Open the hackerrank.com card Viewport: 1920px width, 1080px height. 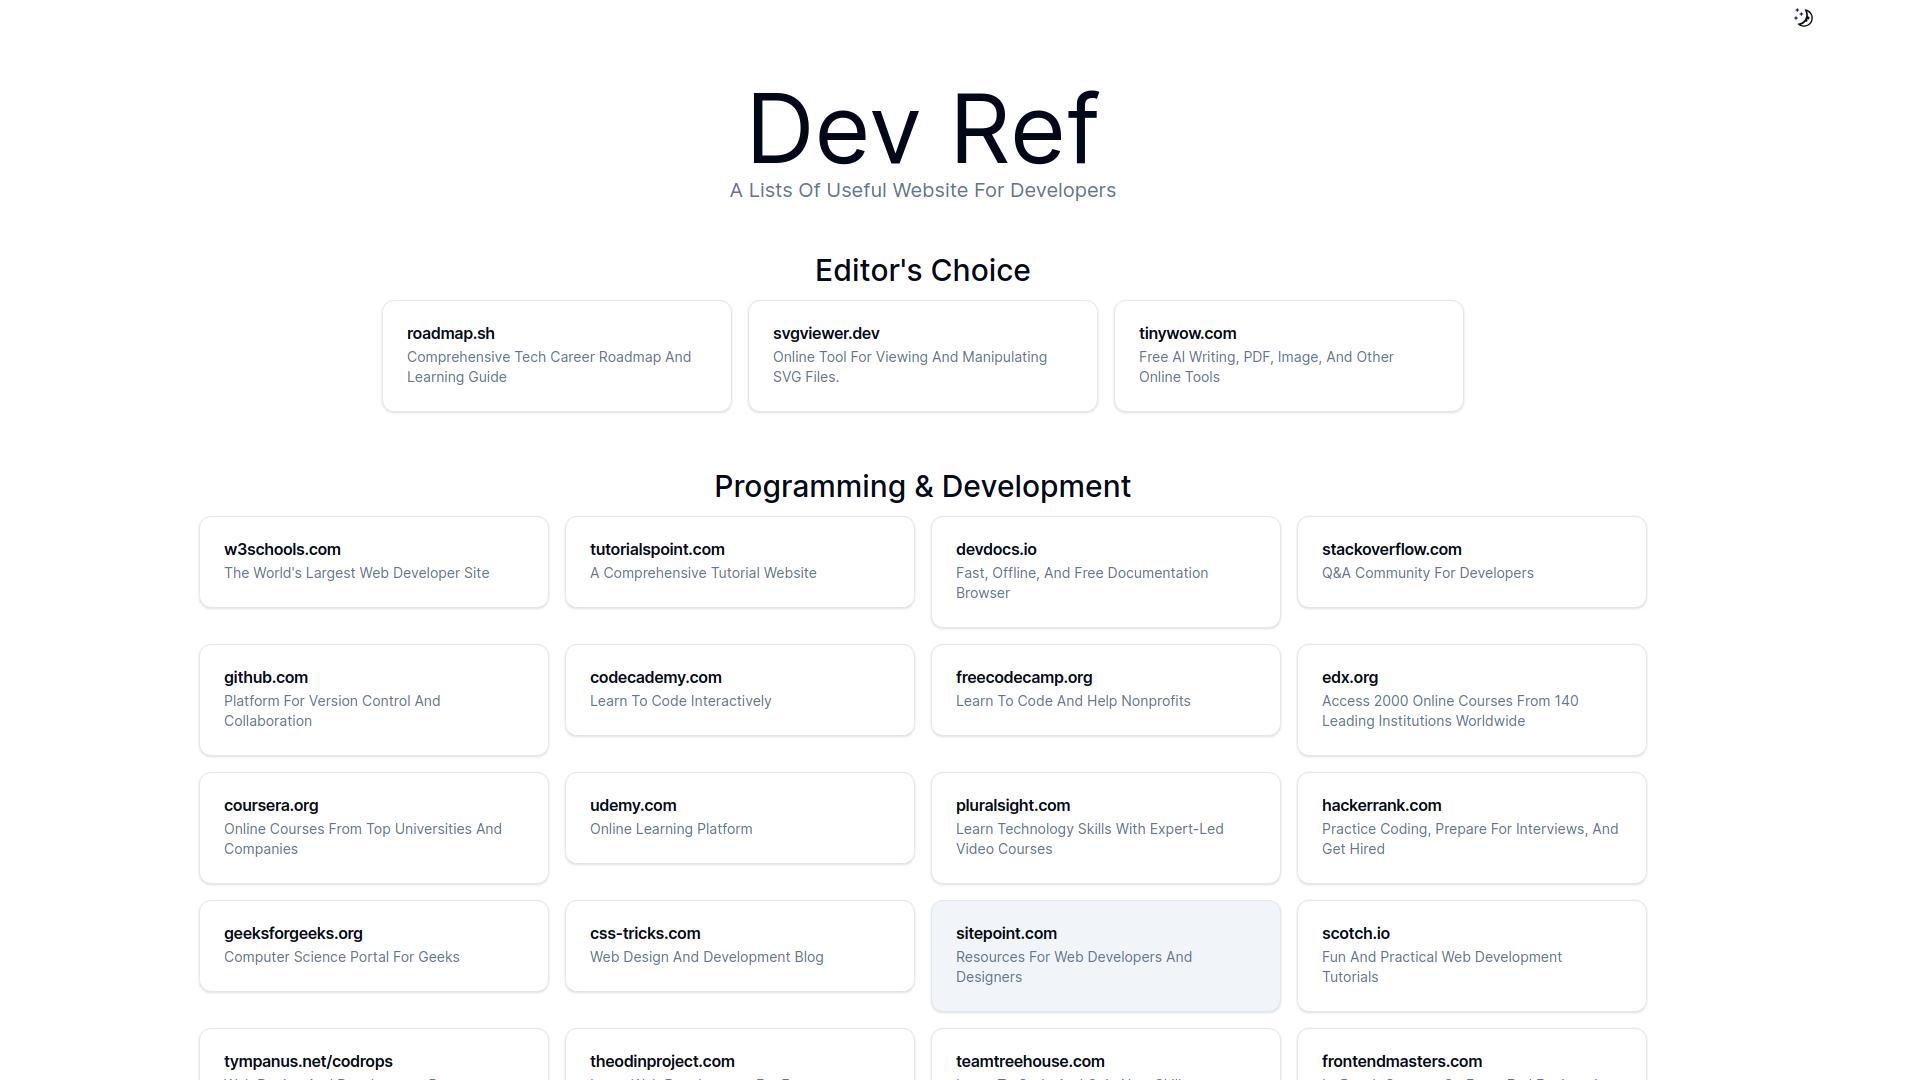tap(1471, 828)
